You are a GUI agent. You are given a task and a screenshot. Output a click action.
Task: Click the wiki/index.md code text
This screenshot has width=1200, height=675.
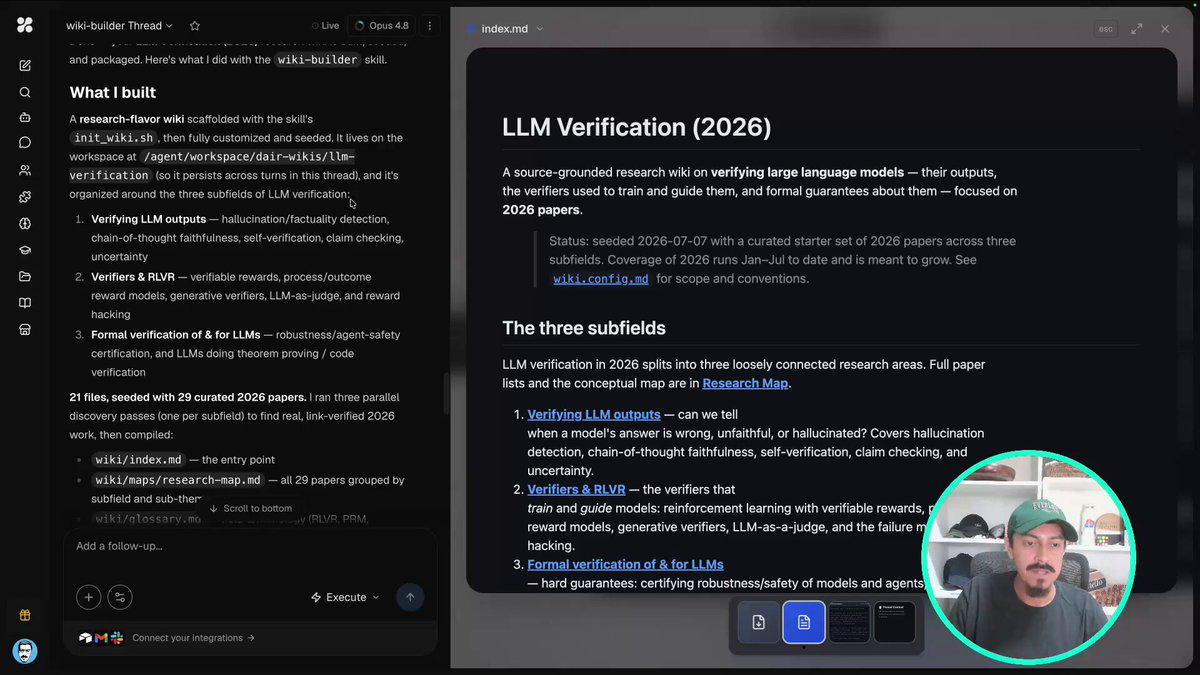[x=139, y=460]
